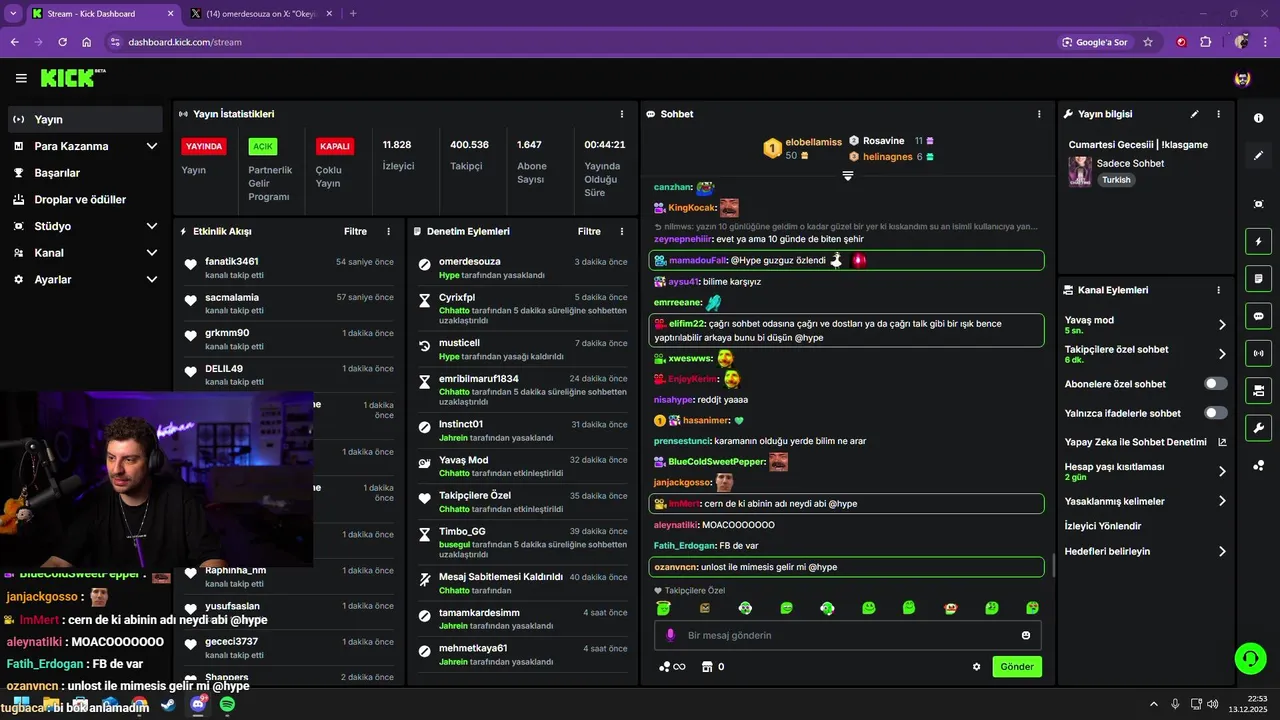Select Droplar ve ödüller in navigation
This screenshot has height=720, width=1280.
click(x=85, y=199)
